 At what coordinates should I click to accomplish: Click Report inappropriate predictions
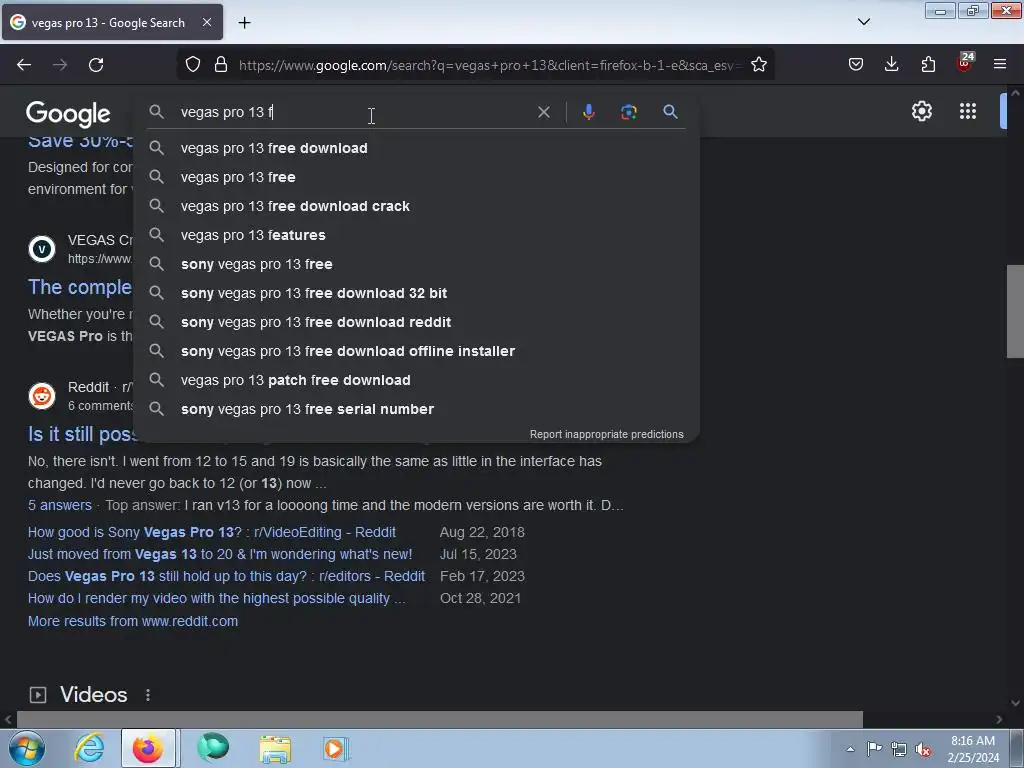pyautogui.click(x=606, y=434)
